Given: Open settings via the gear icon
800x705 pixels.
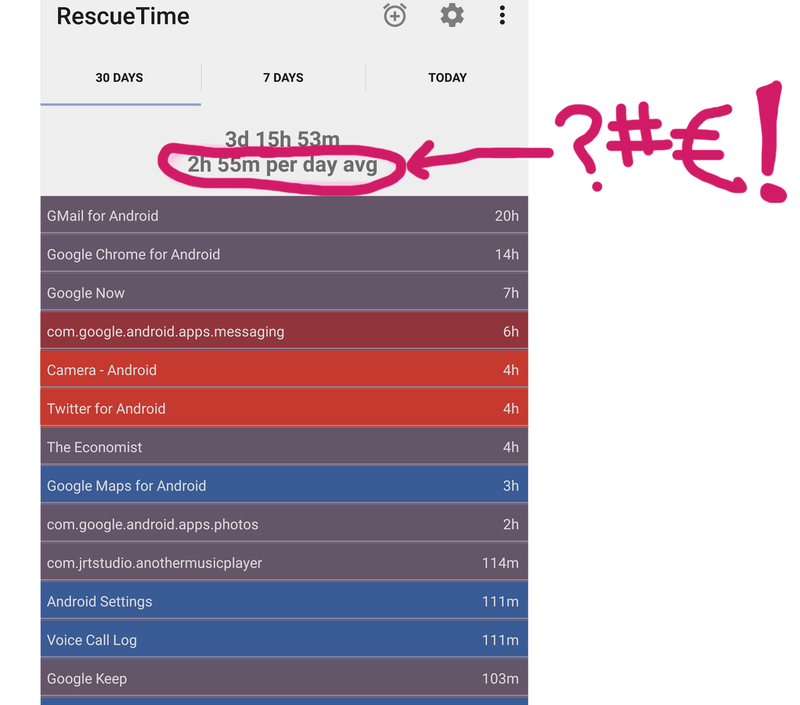Looking at the screenshot, I should 452,16.
